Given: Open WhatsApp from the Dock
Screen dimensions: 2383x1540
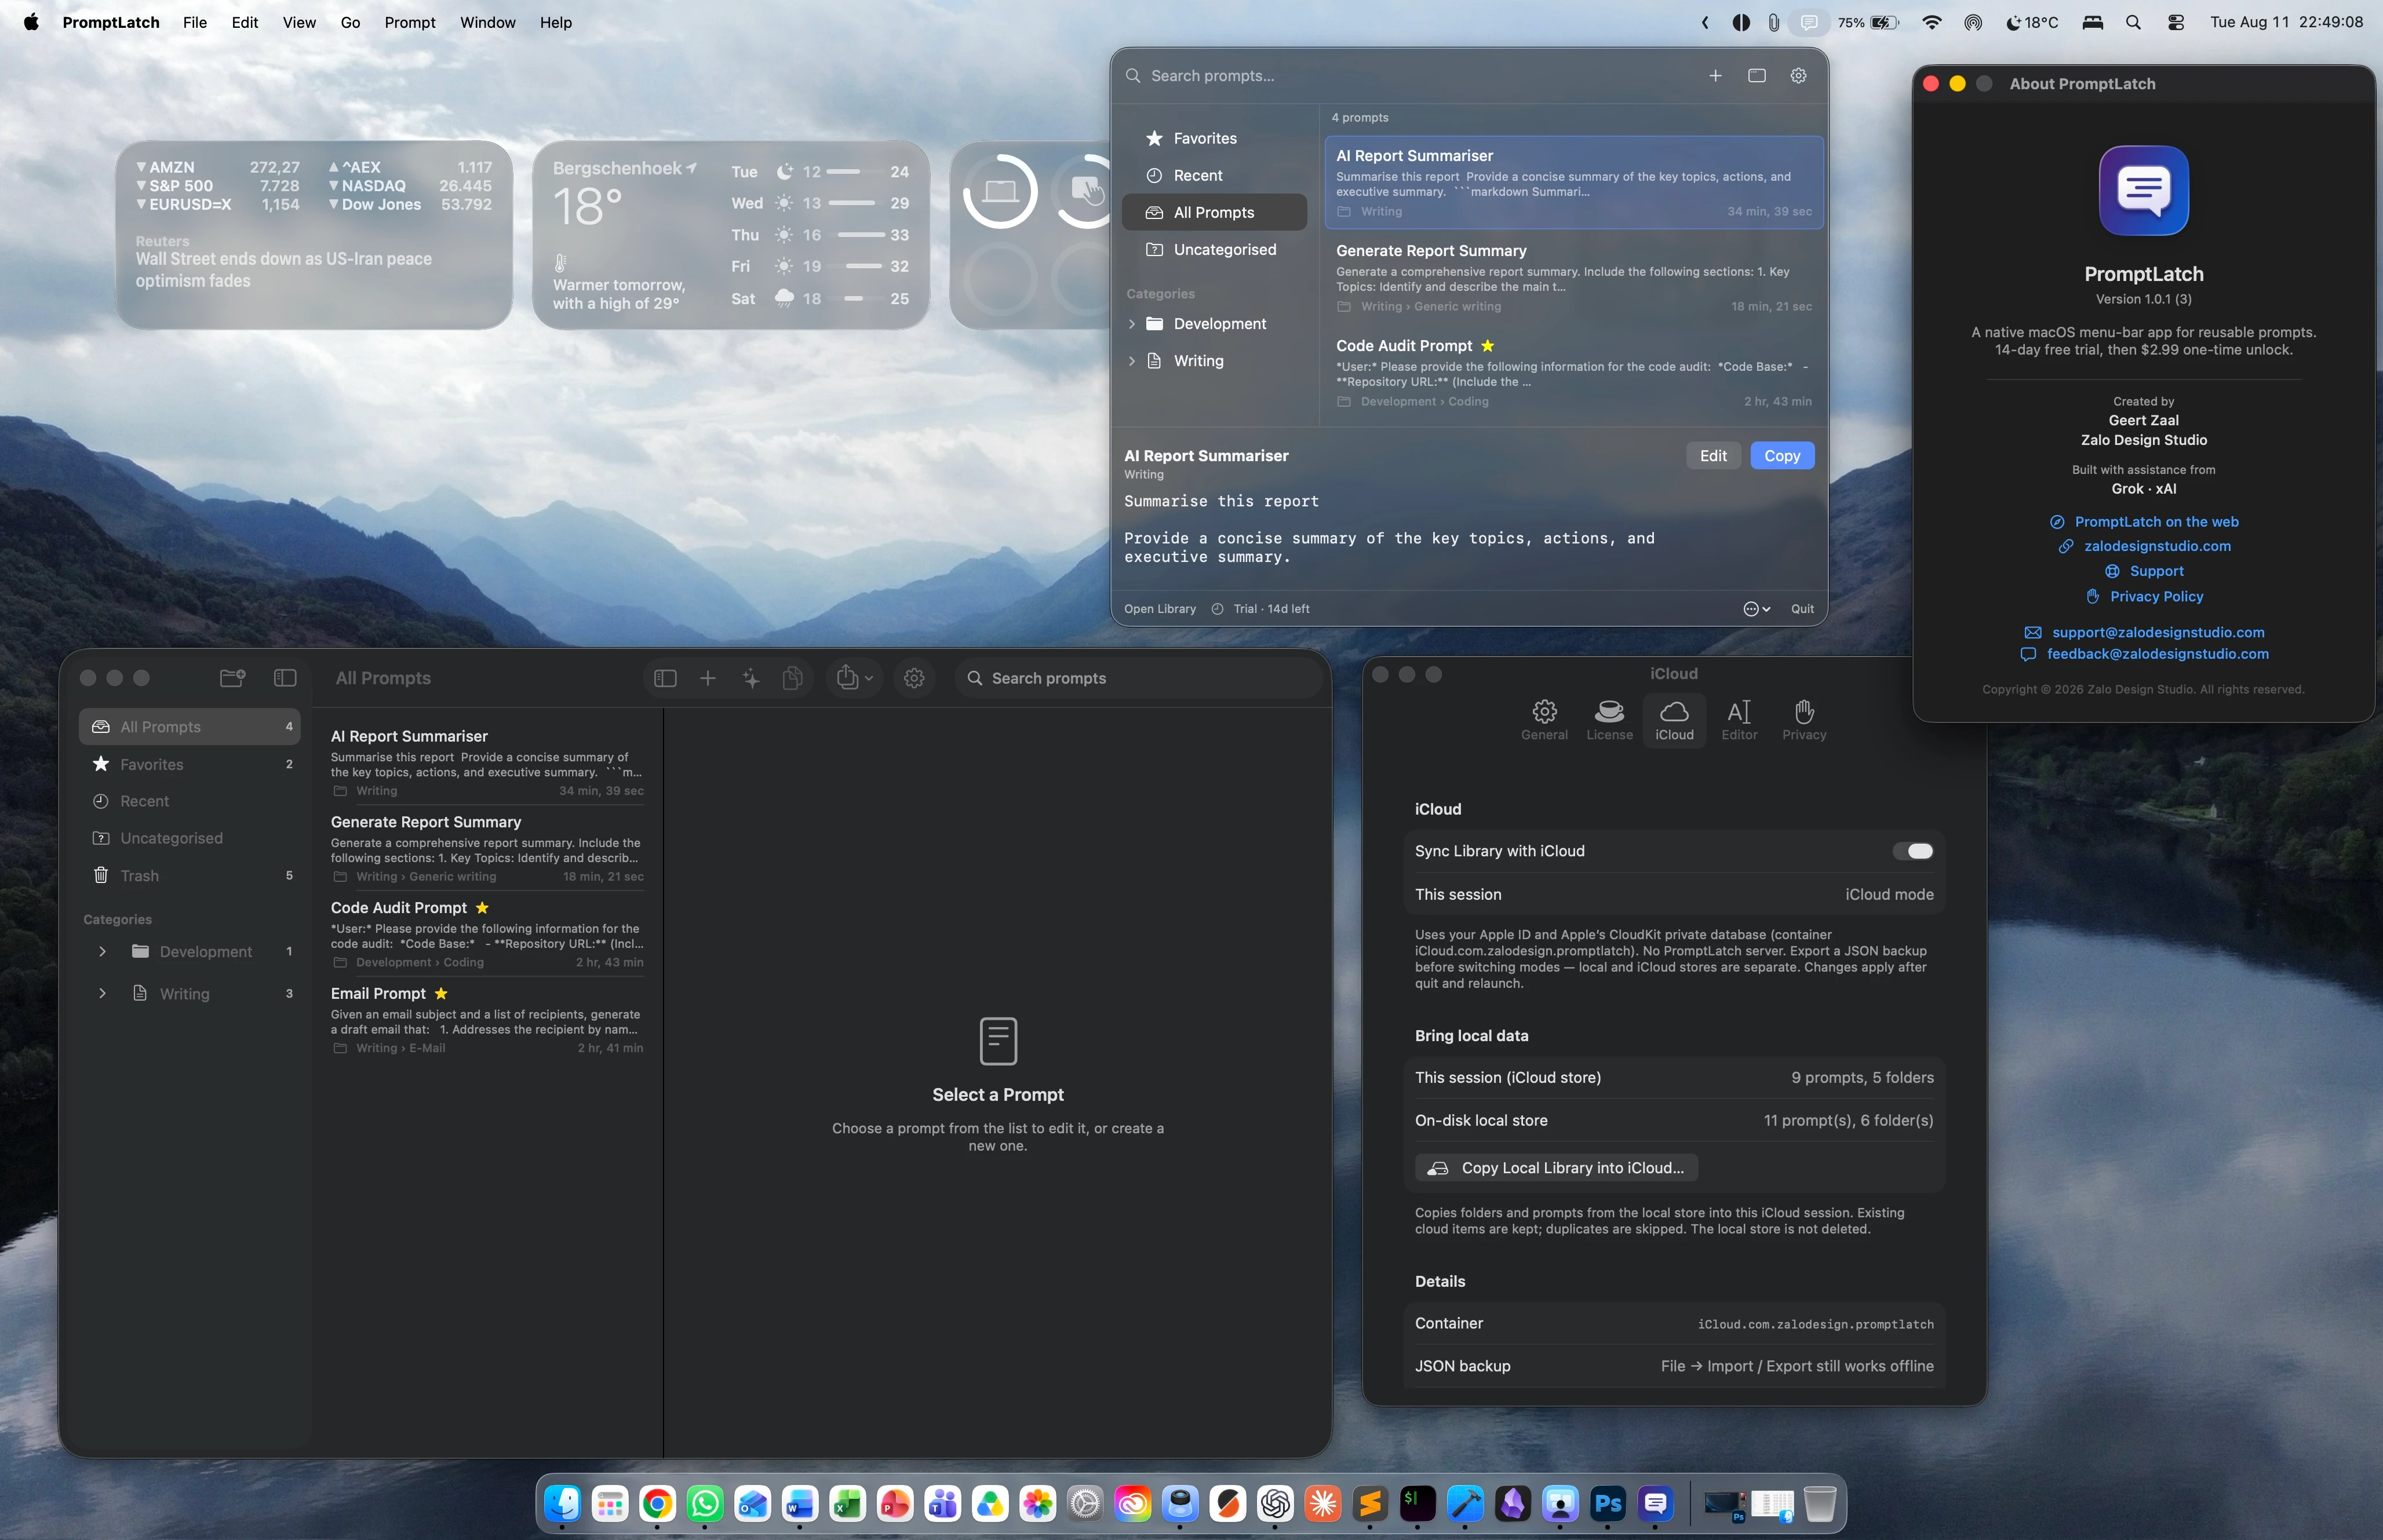Looking at the screenshot, I should pos(705,1503).
